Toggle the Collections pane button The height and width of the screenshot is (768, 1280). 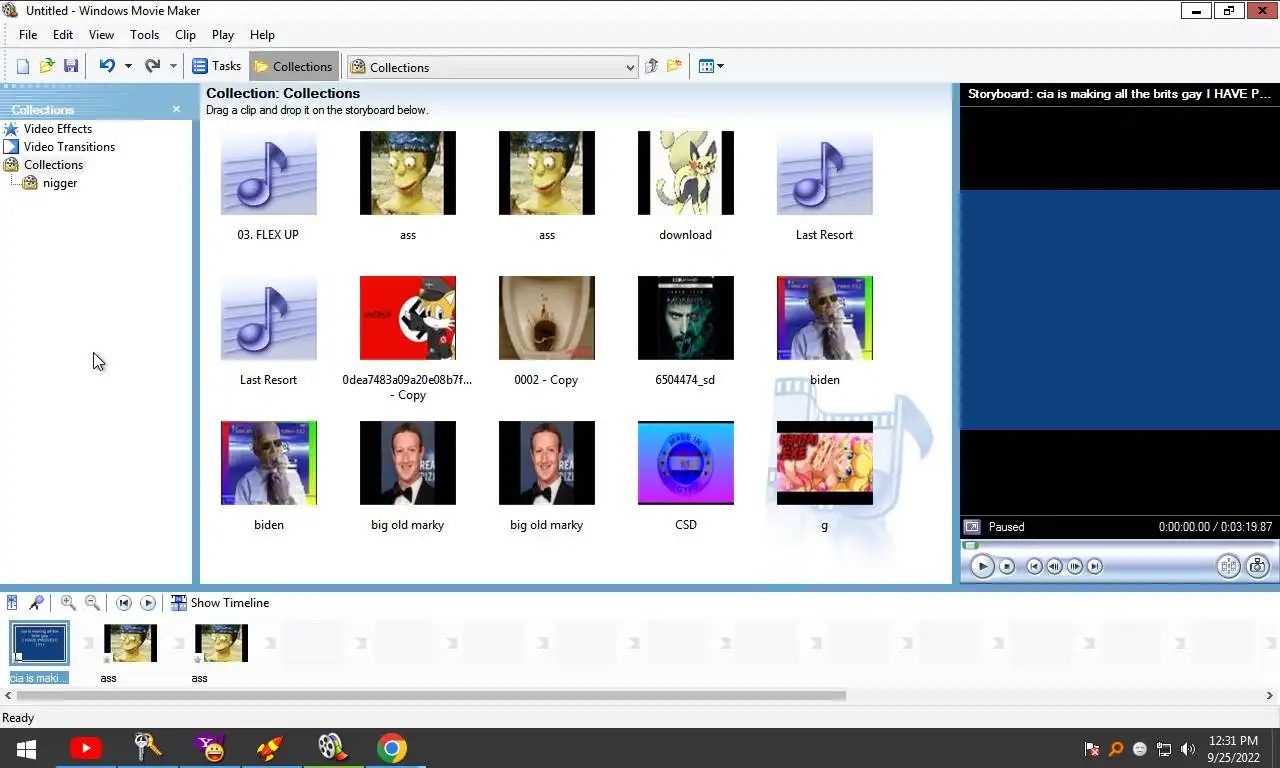(293, 67)
